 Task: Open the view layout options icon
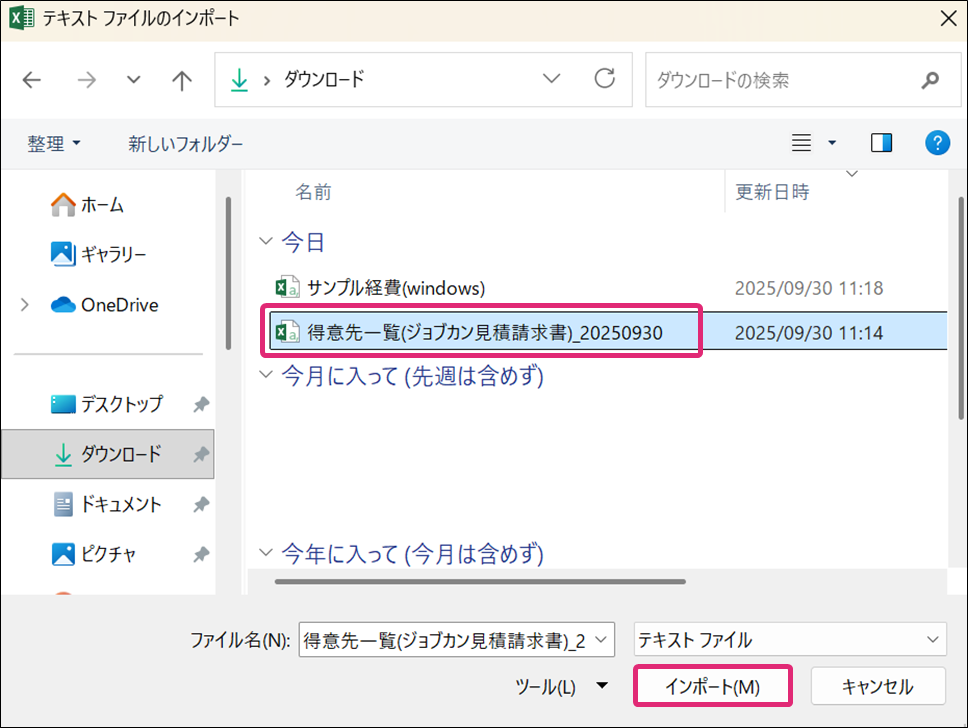point(802,144)
